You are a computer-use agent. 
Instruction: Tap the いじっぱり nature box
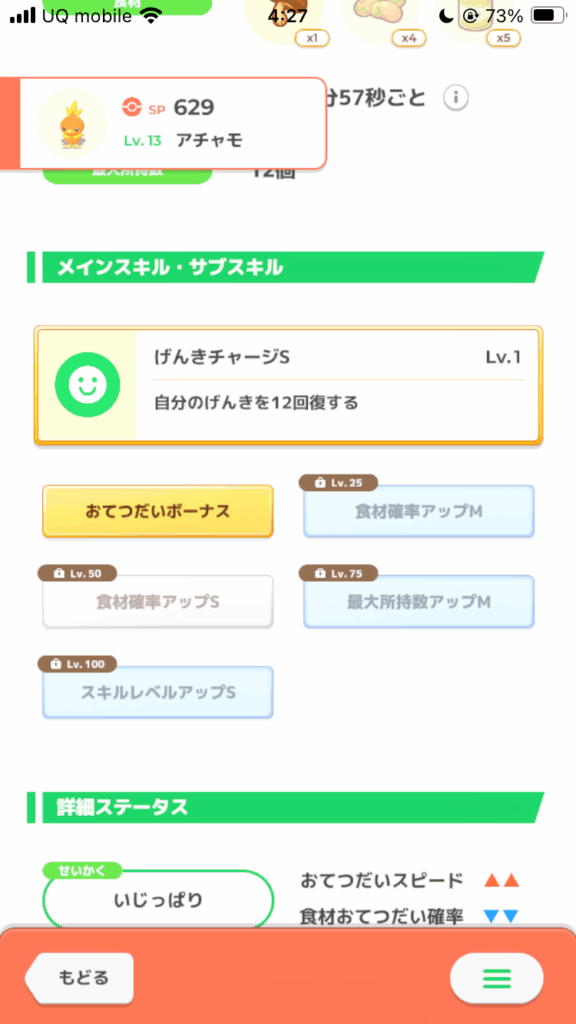click(x=158, y=900)
